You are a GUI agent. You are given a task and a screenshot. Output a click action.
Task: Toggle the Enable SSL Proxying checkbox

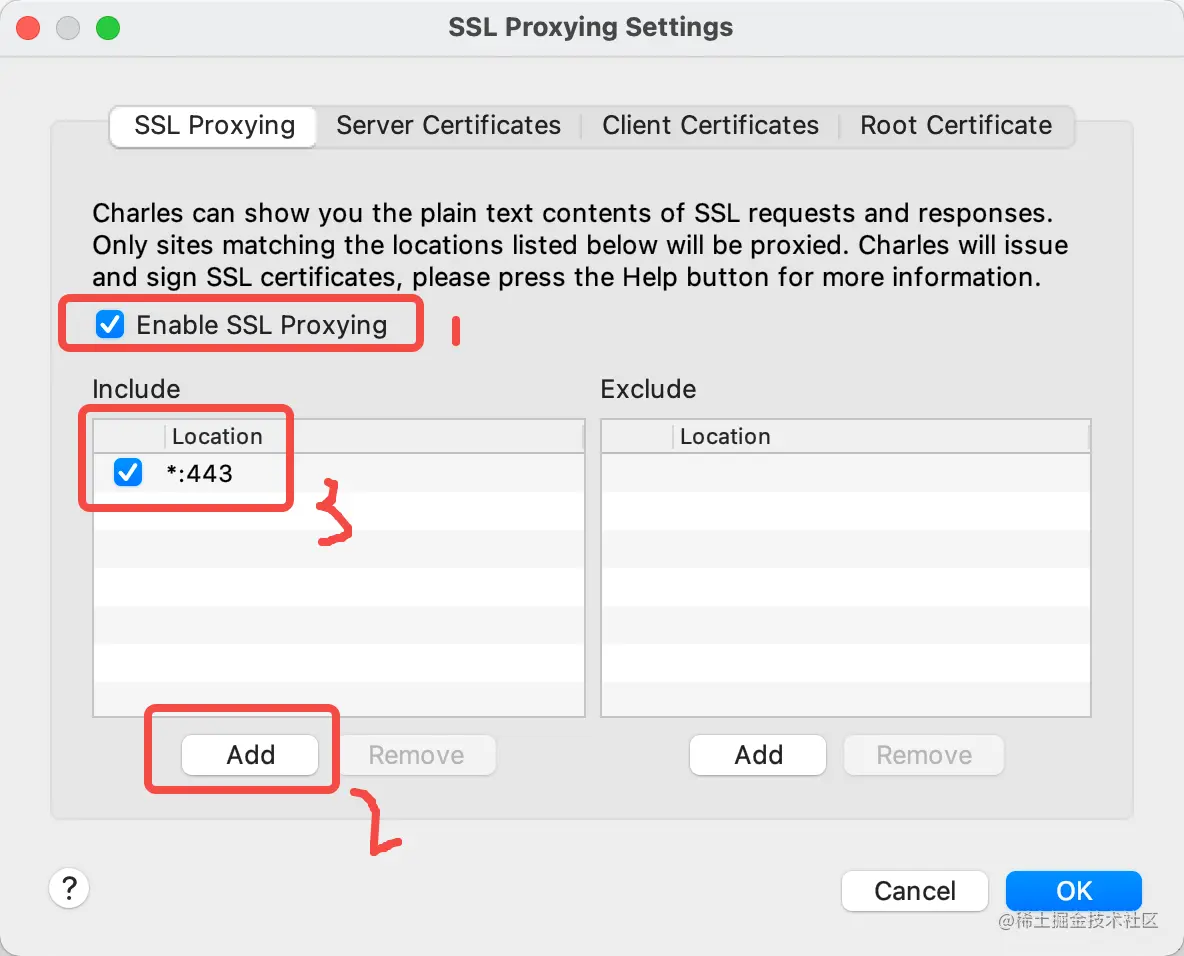pos(110,325)
